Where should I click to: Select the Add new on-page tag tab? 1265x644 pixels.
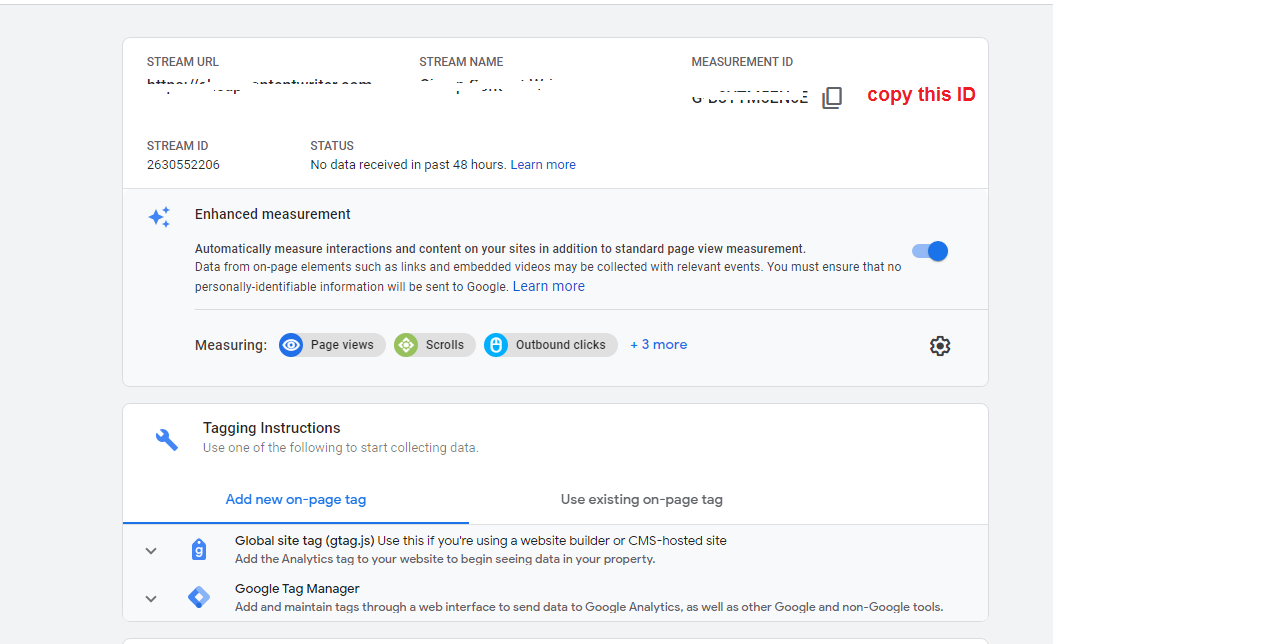[x=296, y=499]
